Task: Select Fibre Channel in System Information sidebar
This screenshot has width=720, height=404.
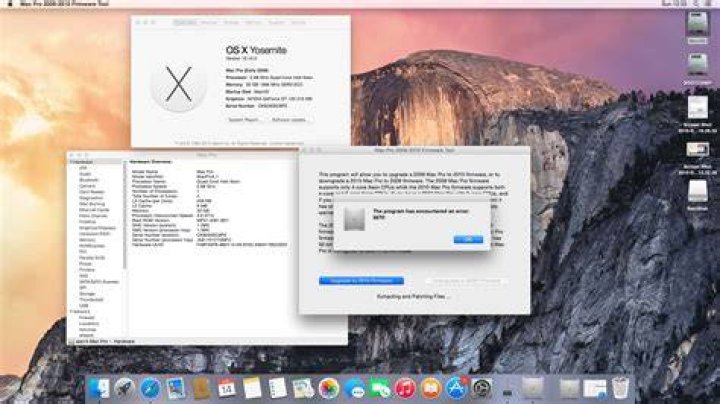Action: (93, 216)
